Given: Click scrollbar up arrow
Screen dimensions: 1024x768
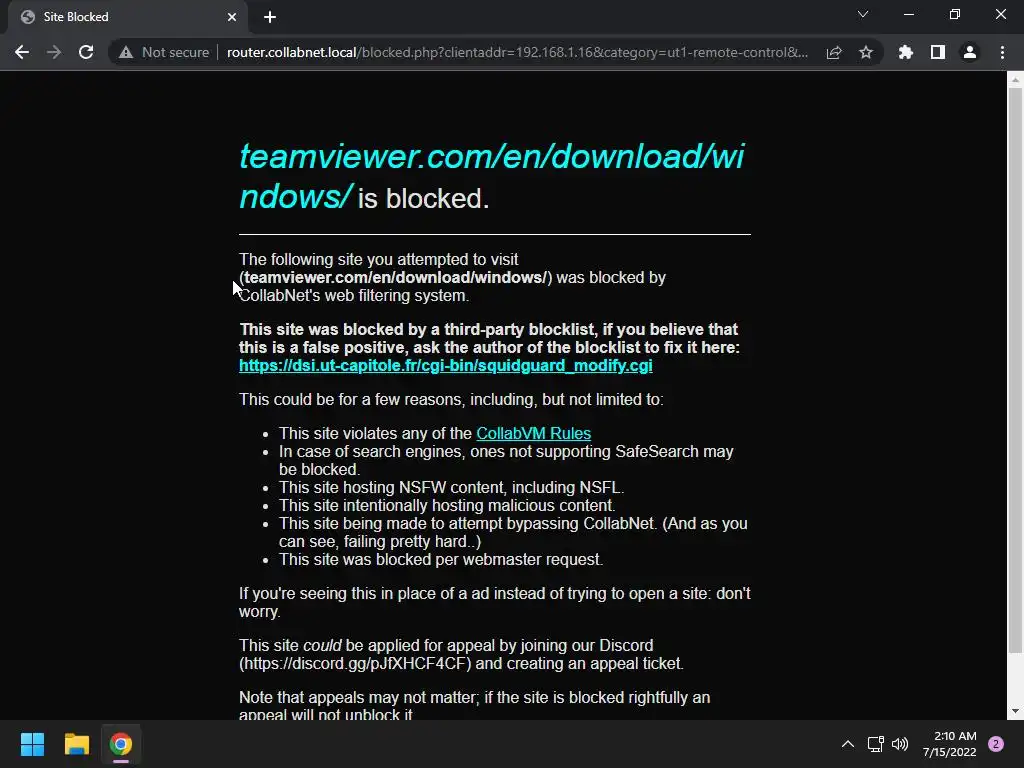Looking at the screenshot, I should click(x=1015, y=80).
